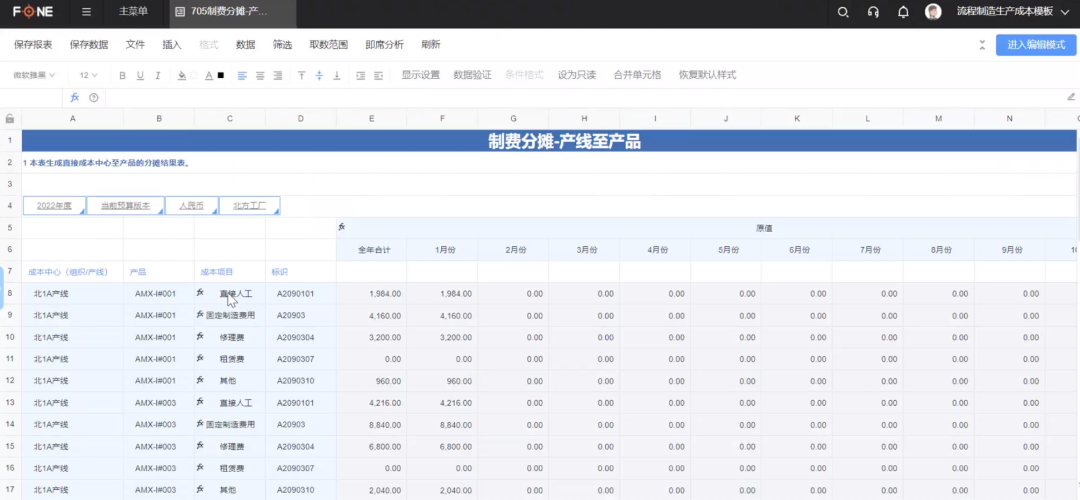Screen dimensions: 1080x500
Task: Click the 数据验证 button
Action: (472, 75)
